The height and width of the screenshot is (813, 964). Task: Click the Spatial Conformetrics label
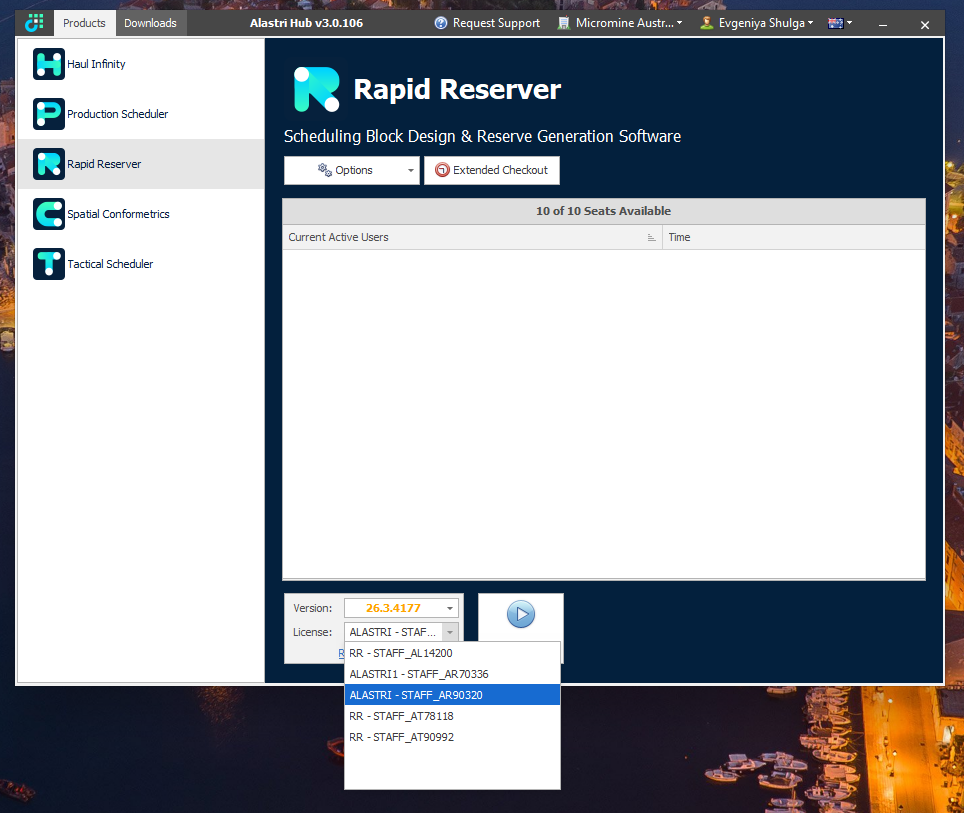[x=118, y=214]
